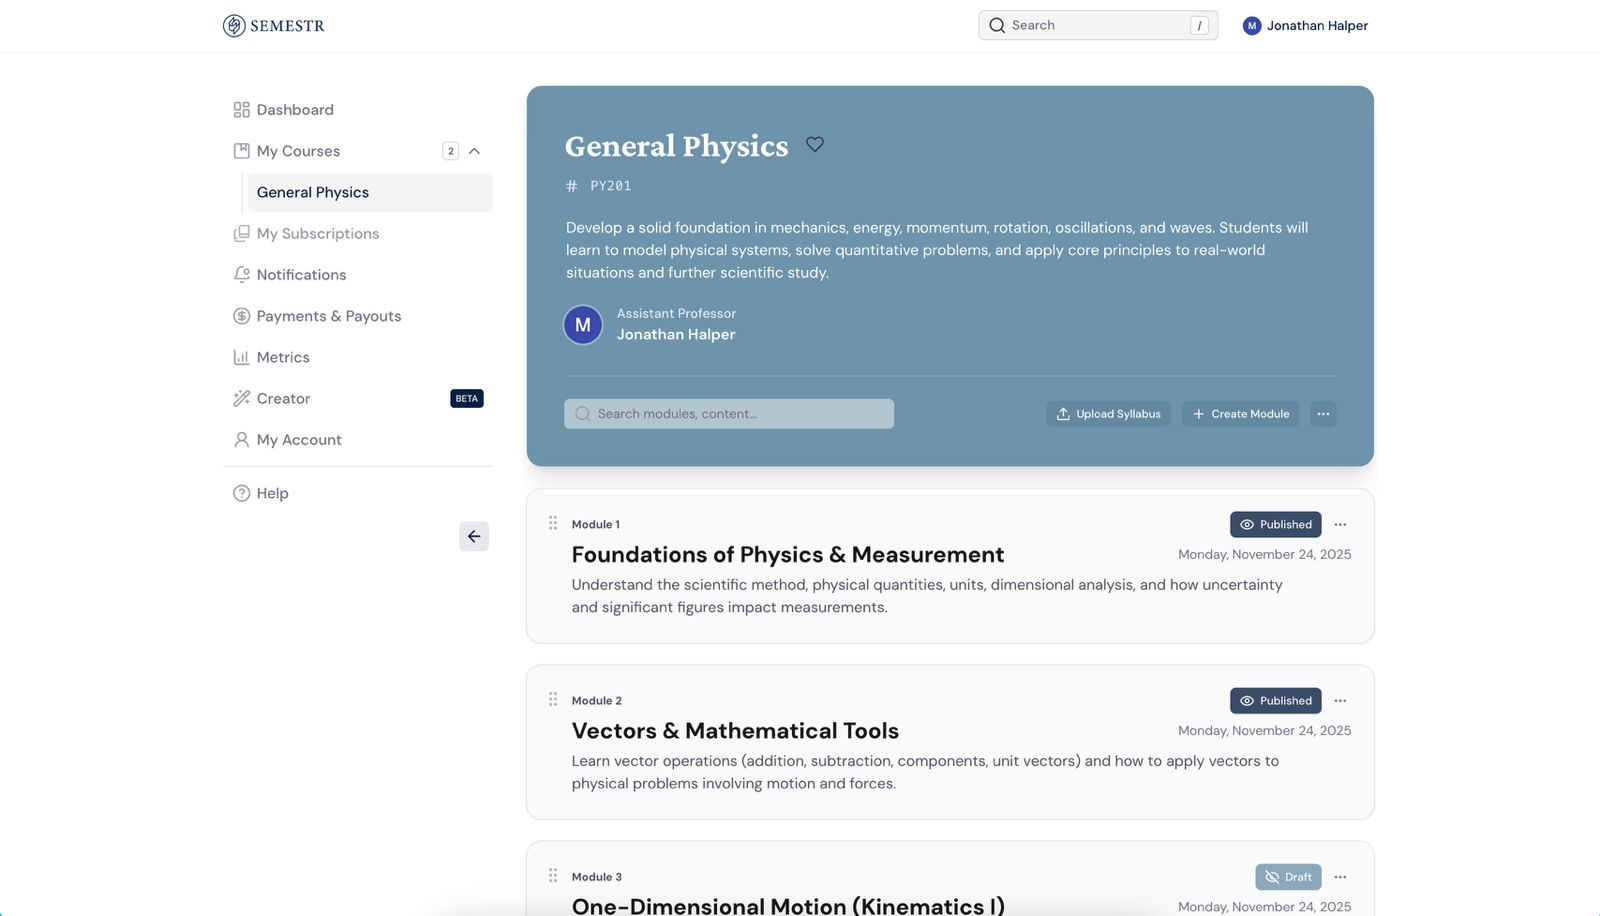Open Foundations of Physics & Measurement module

click(x=788, y=555)
